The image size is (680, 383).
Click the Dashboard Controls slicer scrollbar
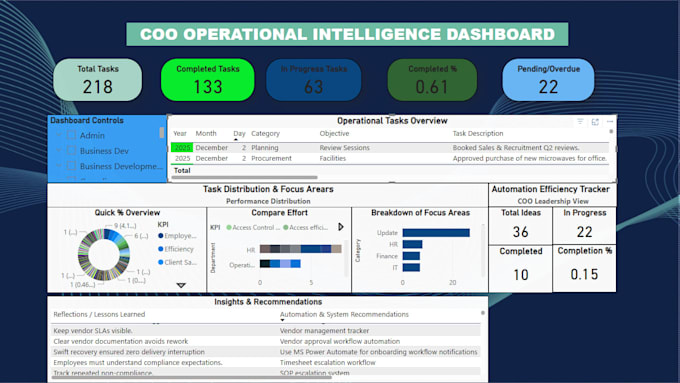pos(162,132)
